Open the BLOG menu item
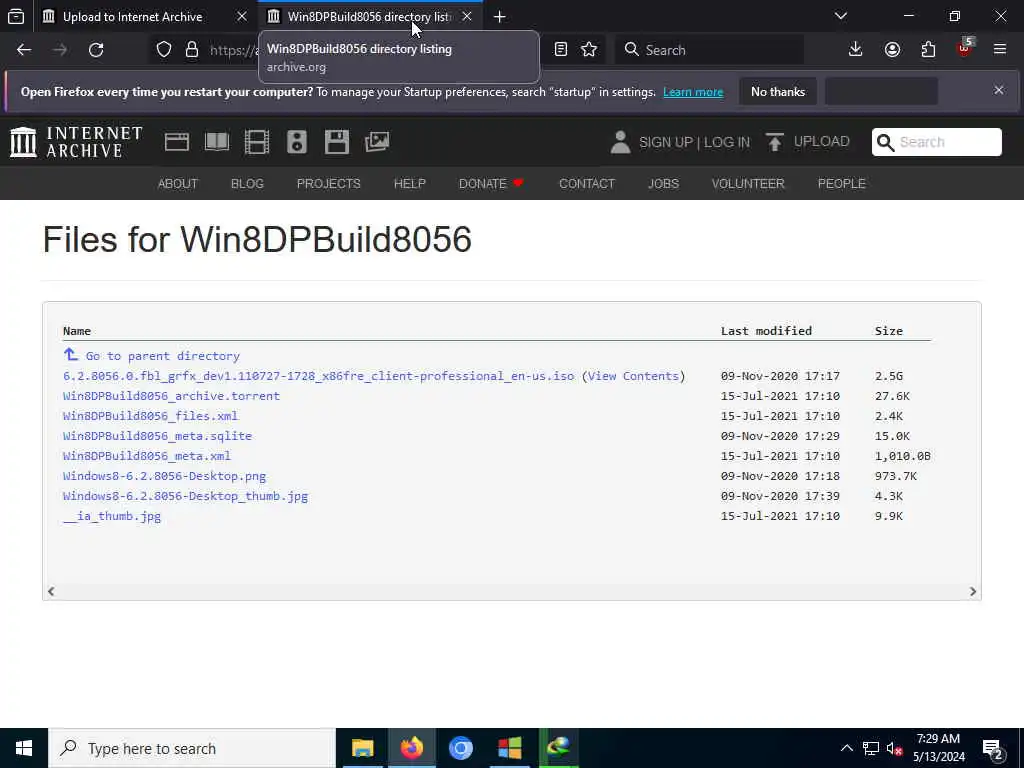 [248, 184]
